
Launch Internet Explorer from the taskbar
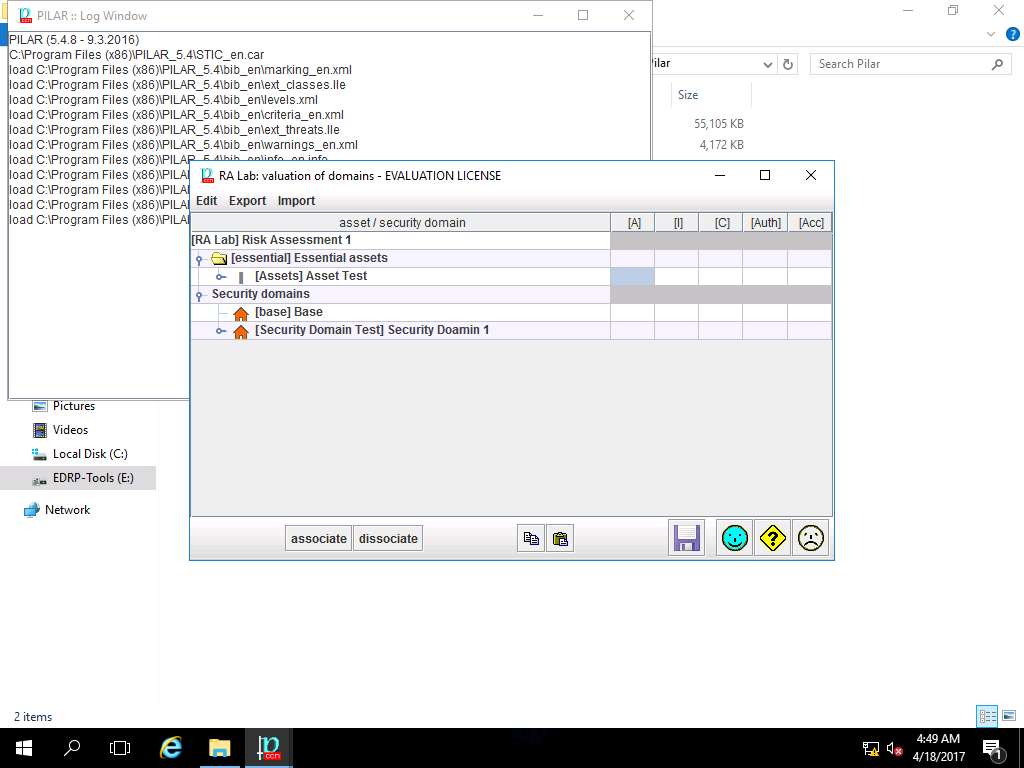tap(170, 748)
